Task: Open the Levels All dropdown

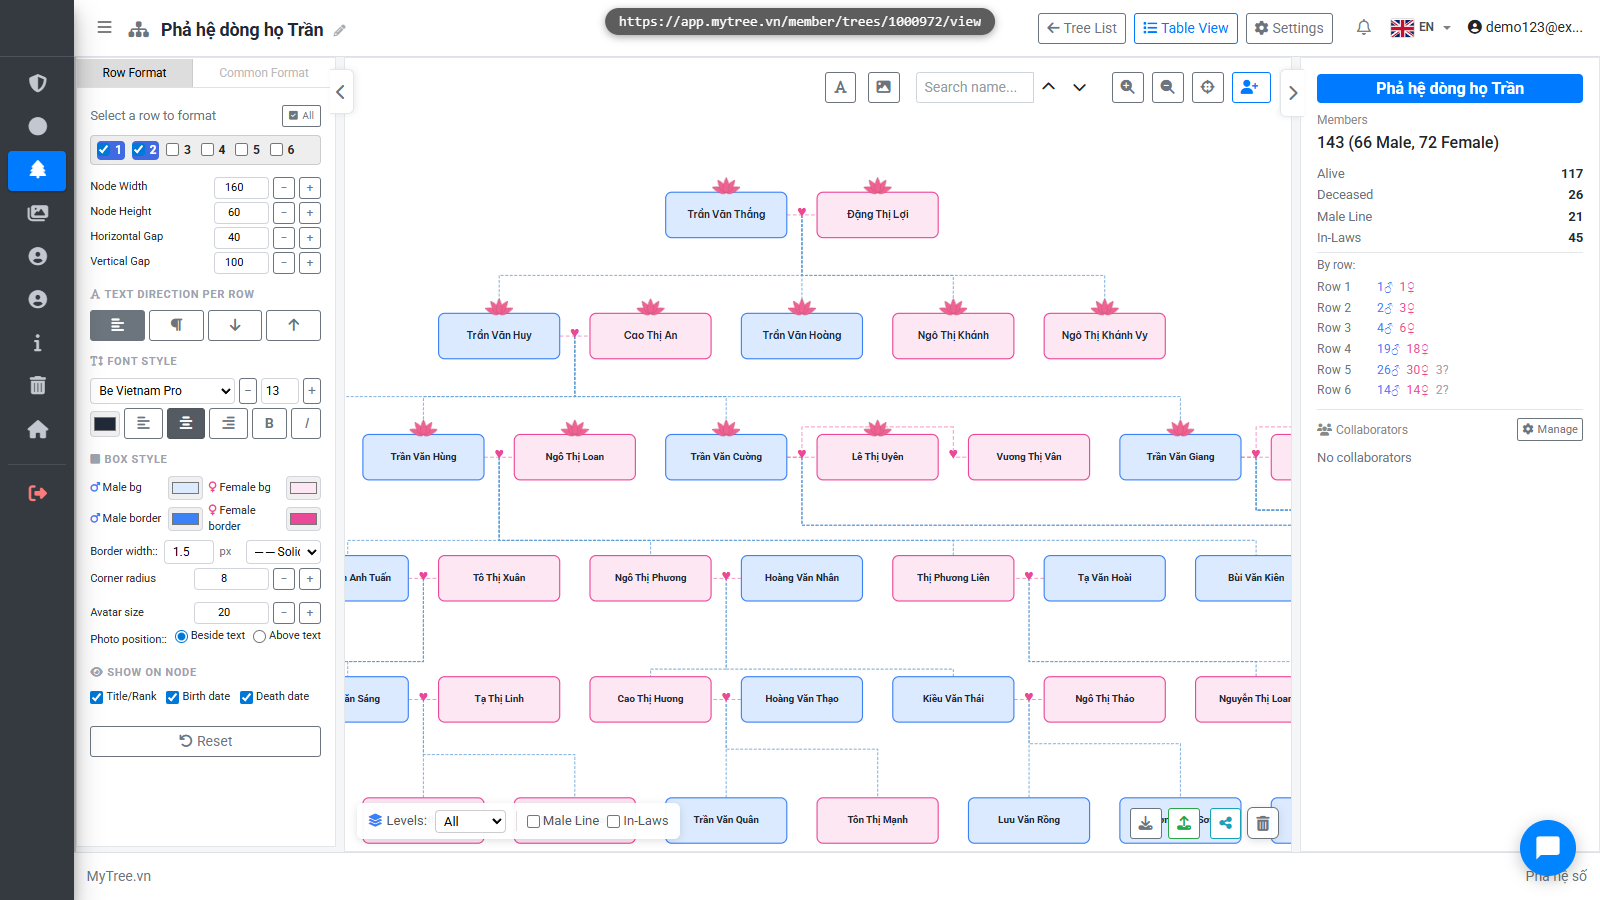Action: (470, 821)
